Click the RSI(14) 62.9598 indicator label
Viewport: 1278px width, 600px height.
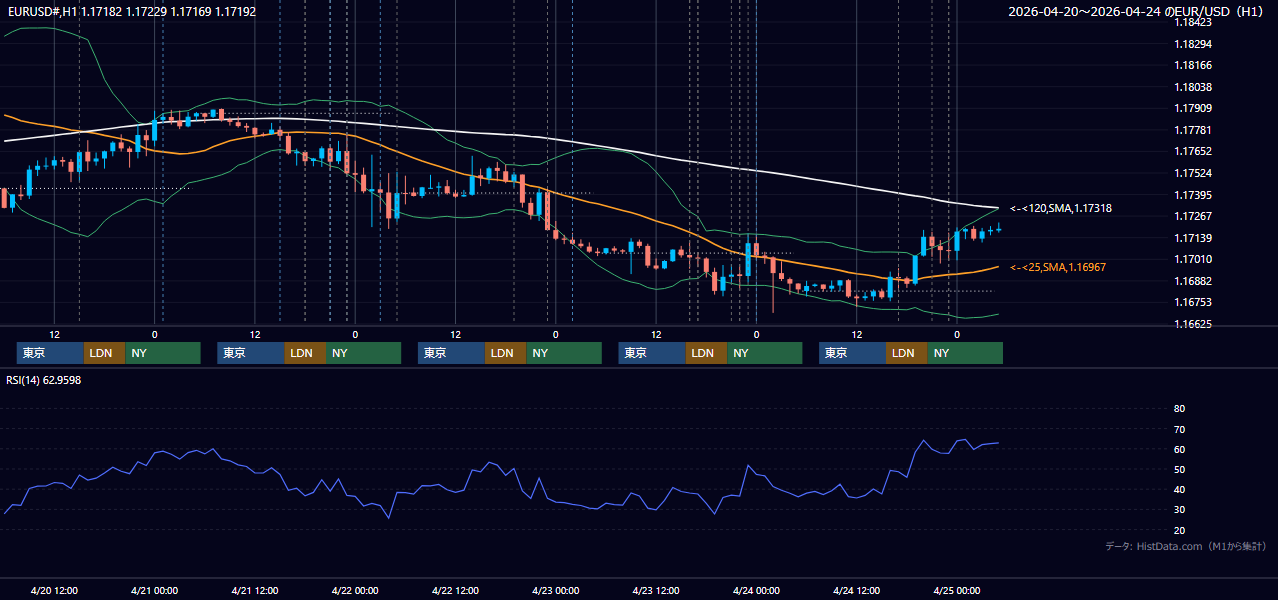point(44,380)
